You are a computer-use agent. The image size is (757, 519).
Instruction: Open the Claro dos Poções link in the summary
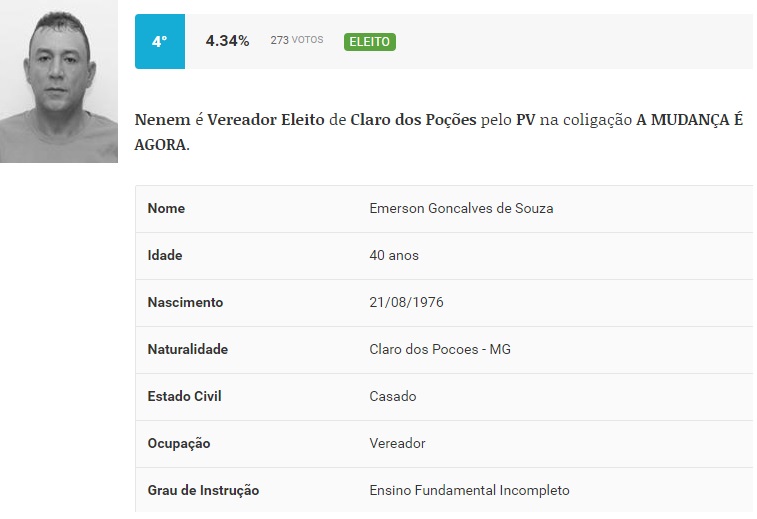click(413, 120)
